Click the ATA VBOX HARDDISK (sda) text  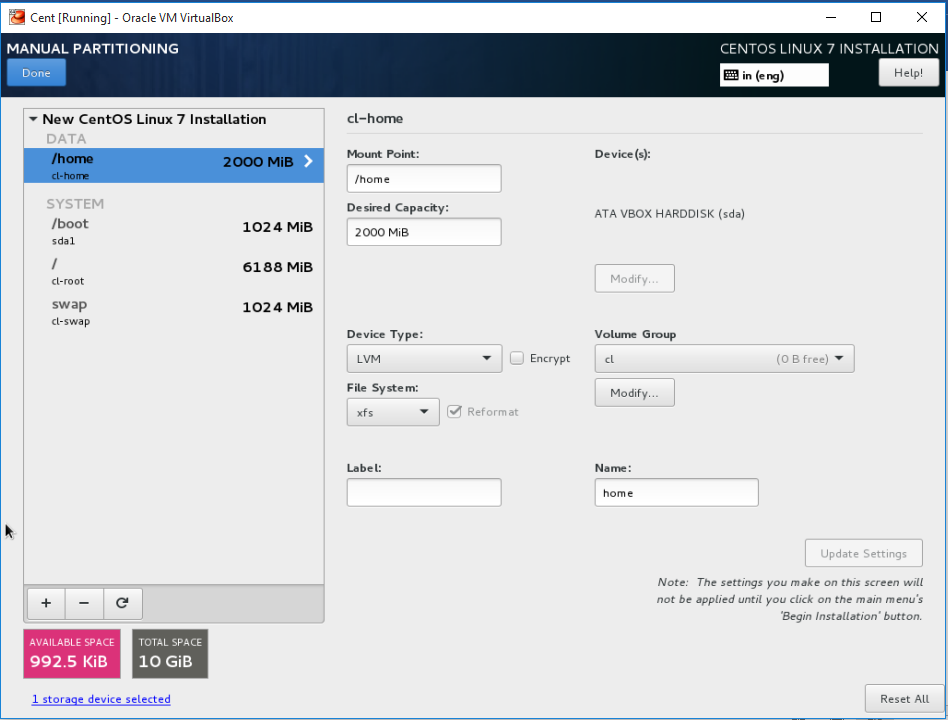(x=669, y=214)
